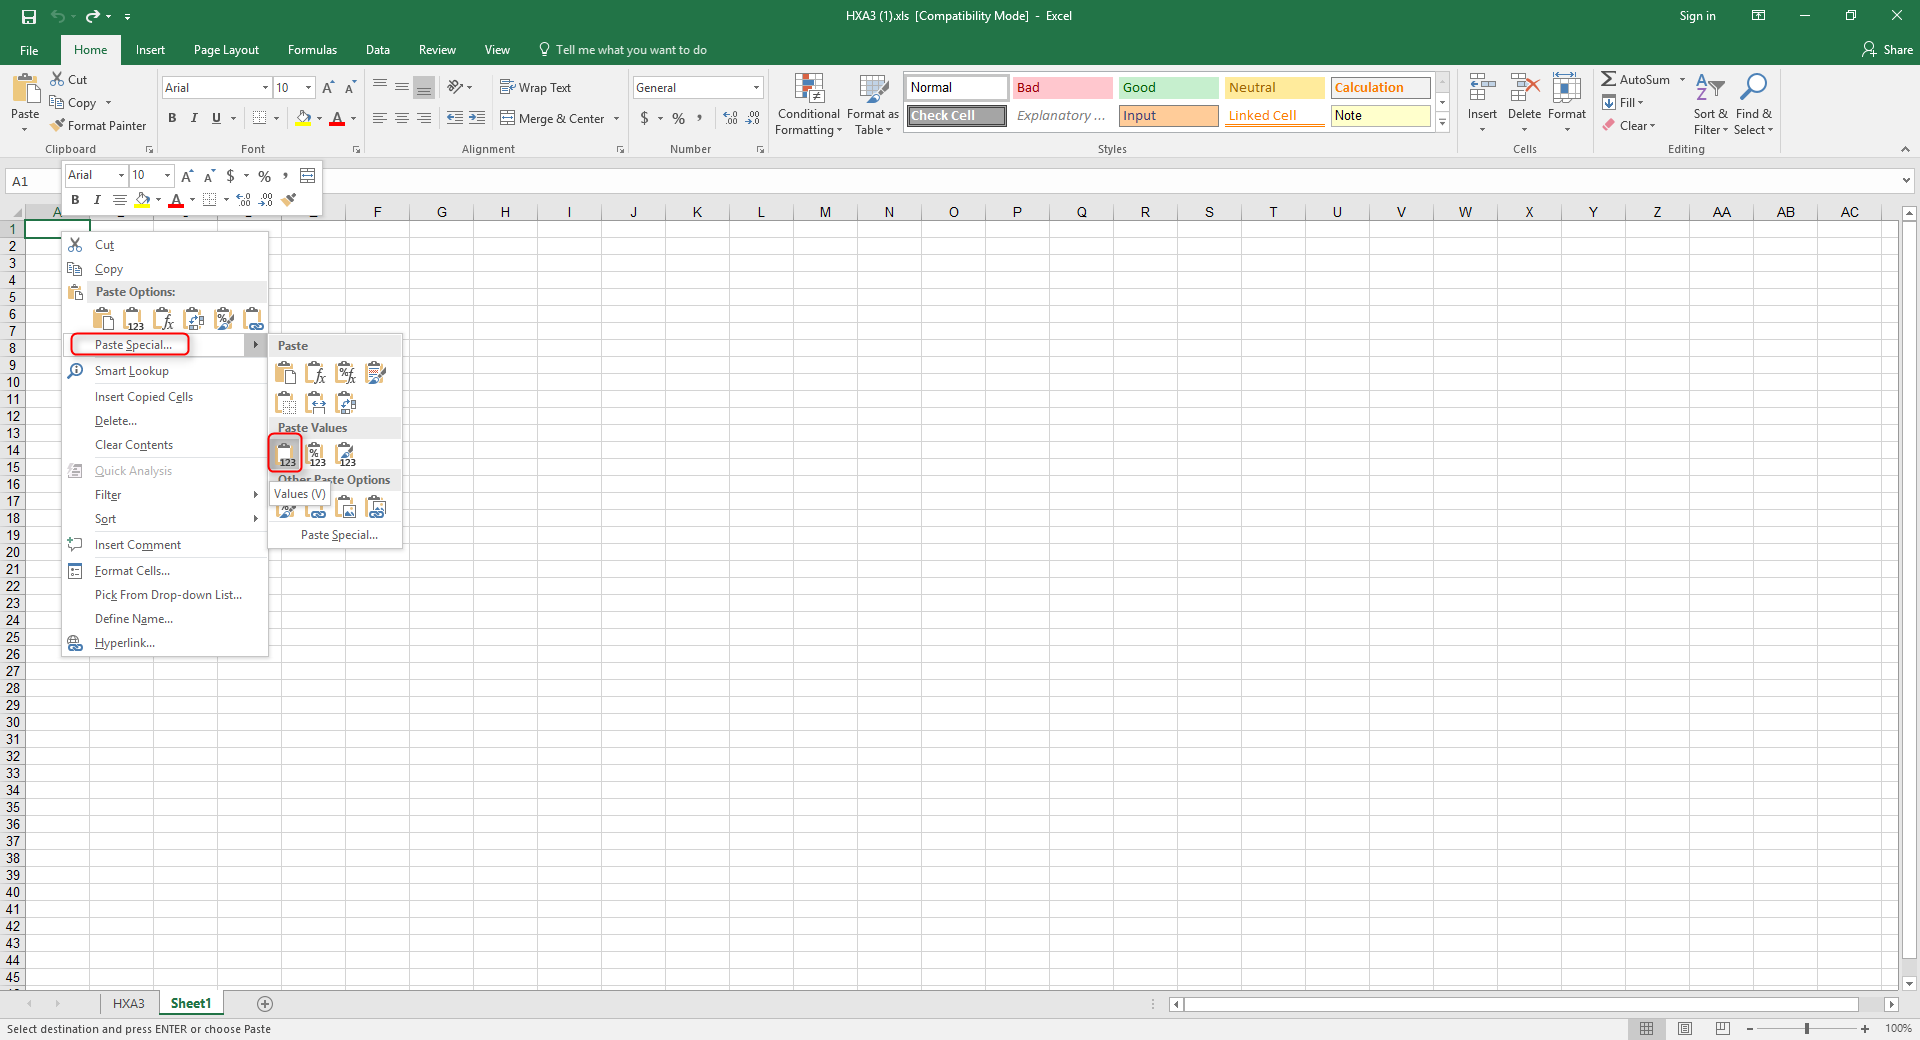Click the Format Painter brush on mini toolbar
This screenshot has height=1040, width=1920.
(x=289, y=200)
